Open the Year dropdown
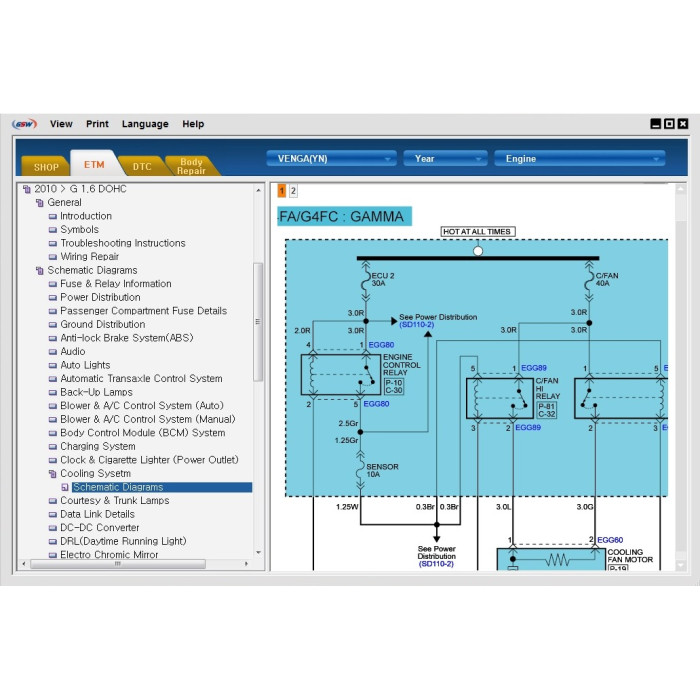 445,158
